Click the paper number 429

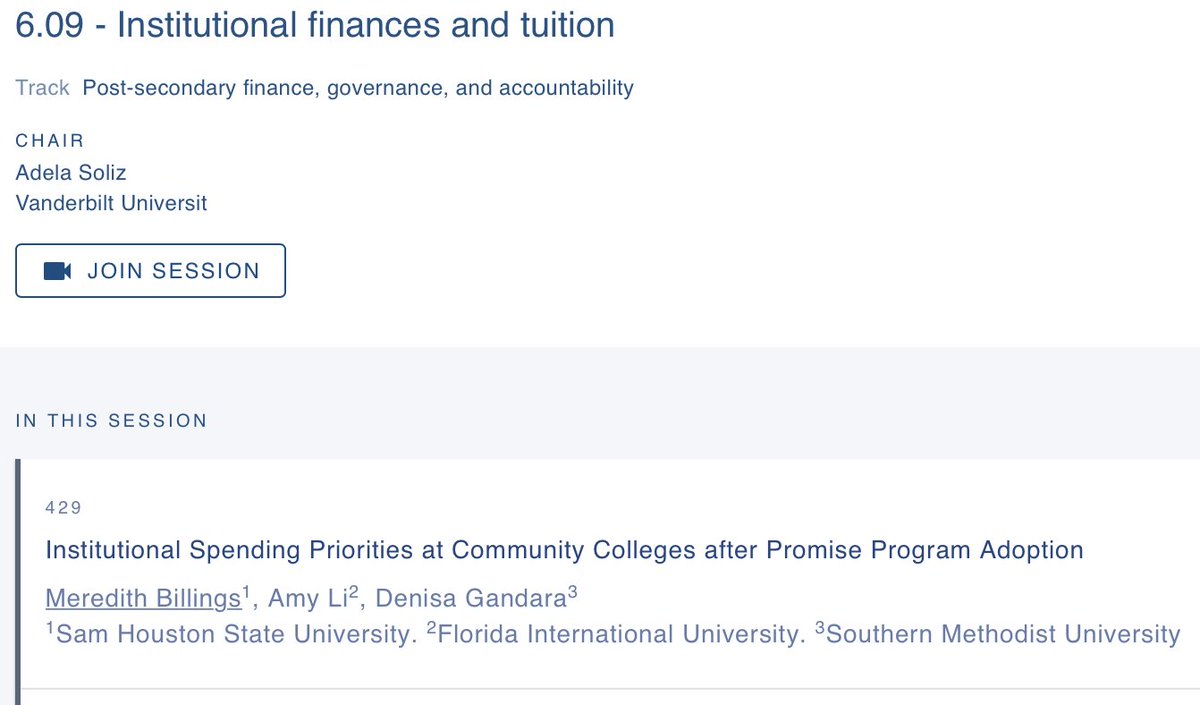[63, 508]
